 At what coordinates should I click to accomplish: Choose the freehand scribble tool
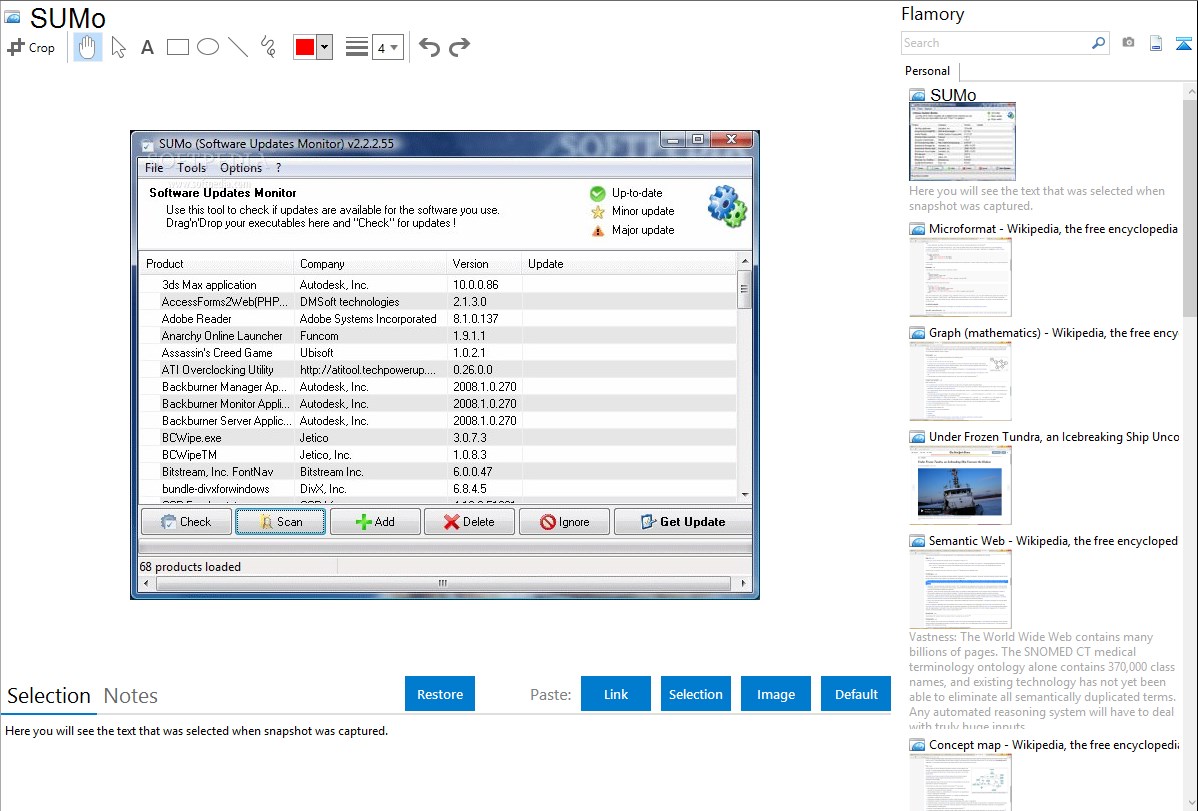coord(268,47)
